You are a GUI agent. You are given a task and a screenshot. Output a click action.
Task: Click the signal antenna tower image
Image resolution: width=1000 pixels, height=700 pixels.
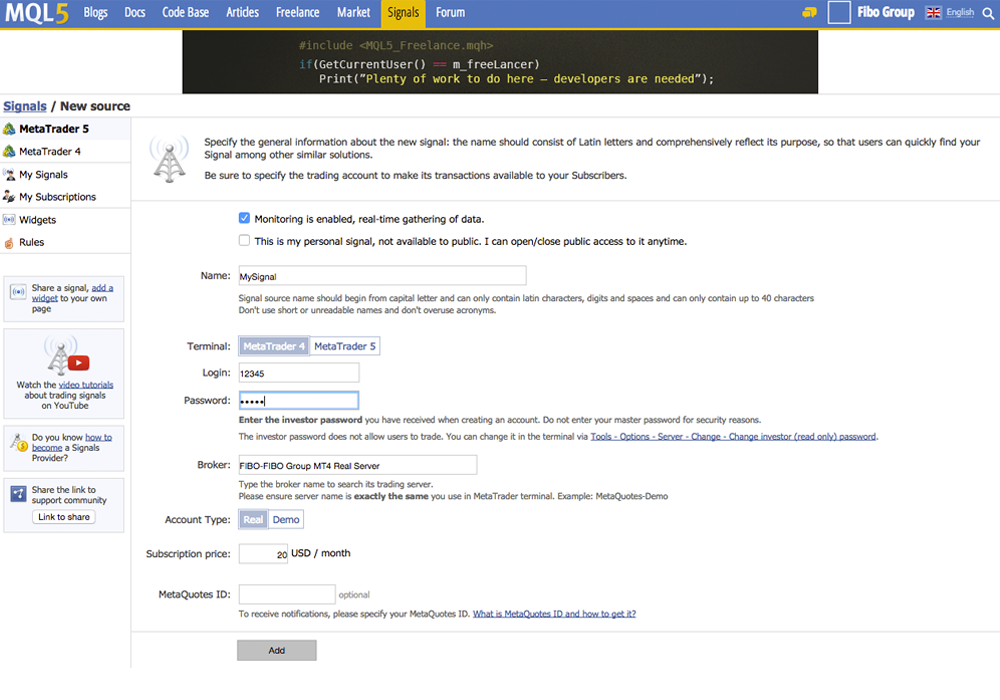point(169,159)
